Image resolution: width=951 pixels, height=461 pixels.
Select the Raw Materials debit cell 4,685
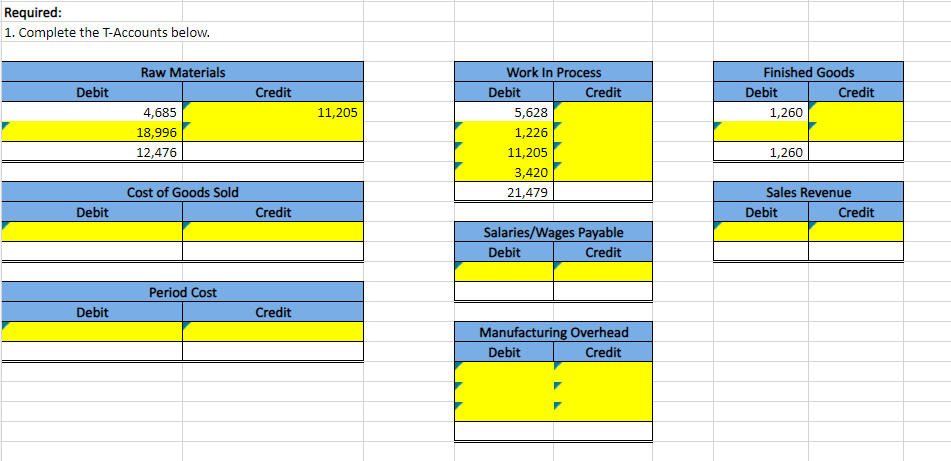point(91,112)
